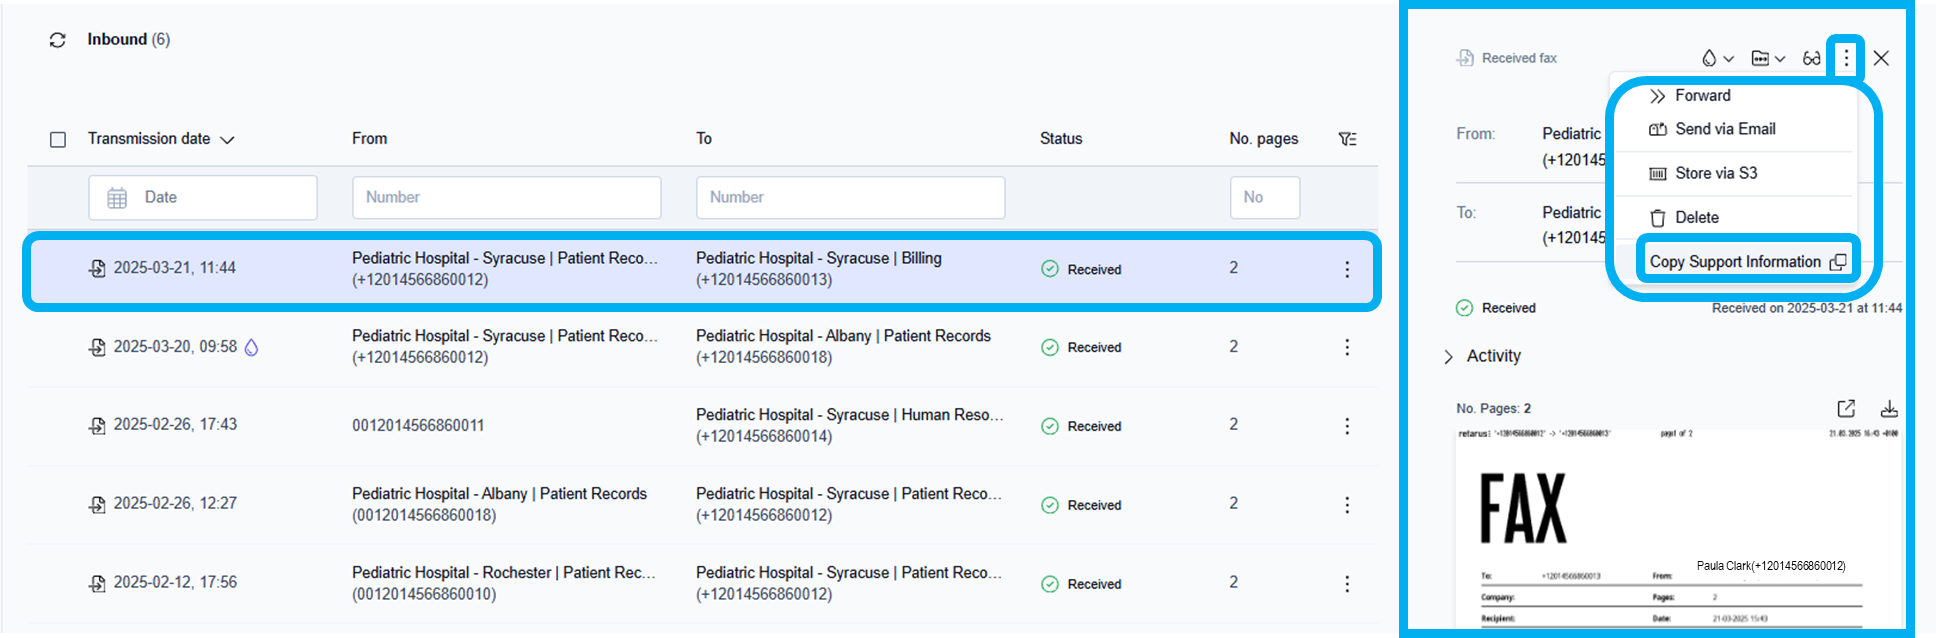The image size is (1936, 638).
Task: Open row menu for 2025-02-12 17:56 fax
Action: [x=1347, y=584]
